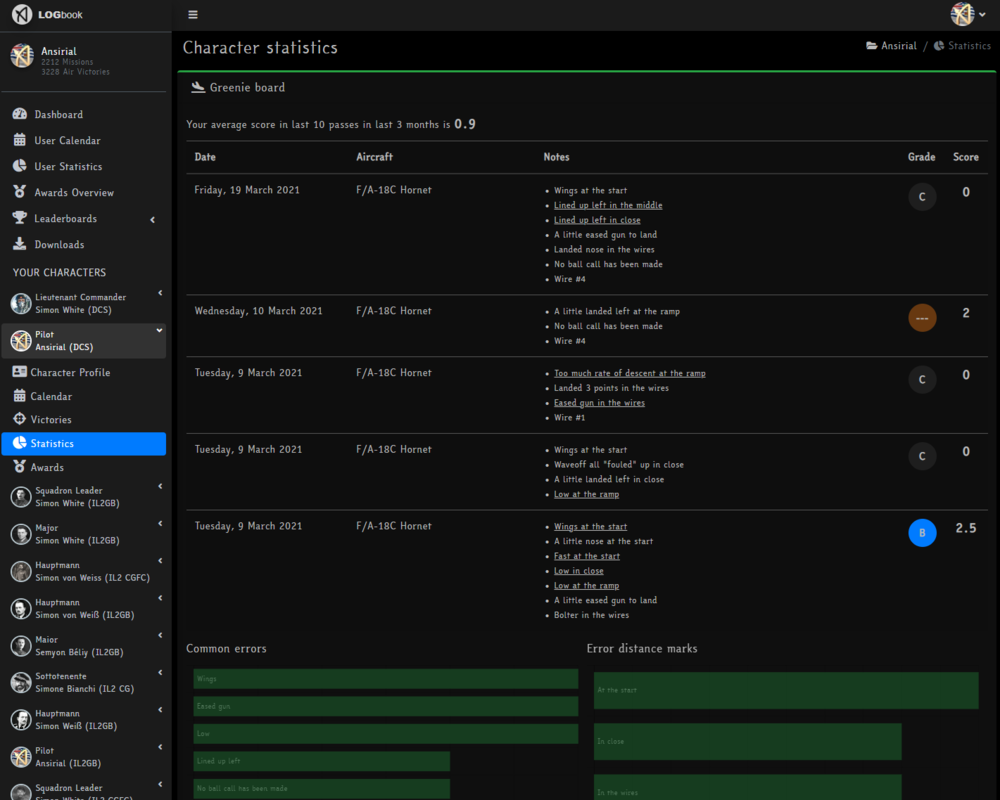Click the Victories crosshair icon
1000x800 pixels.
point(19,420)
